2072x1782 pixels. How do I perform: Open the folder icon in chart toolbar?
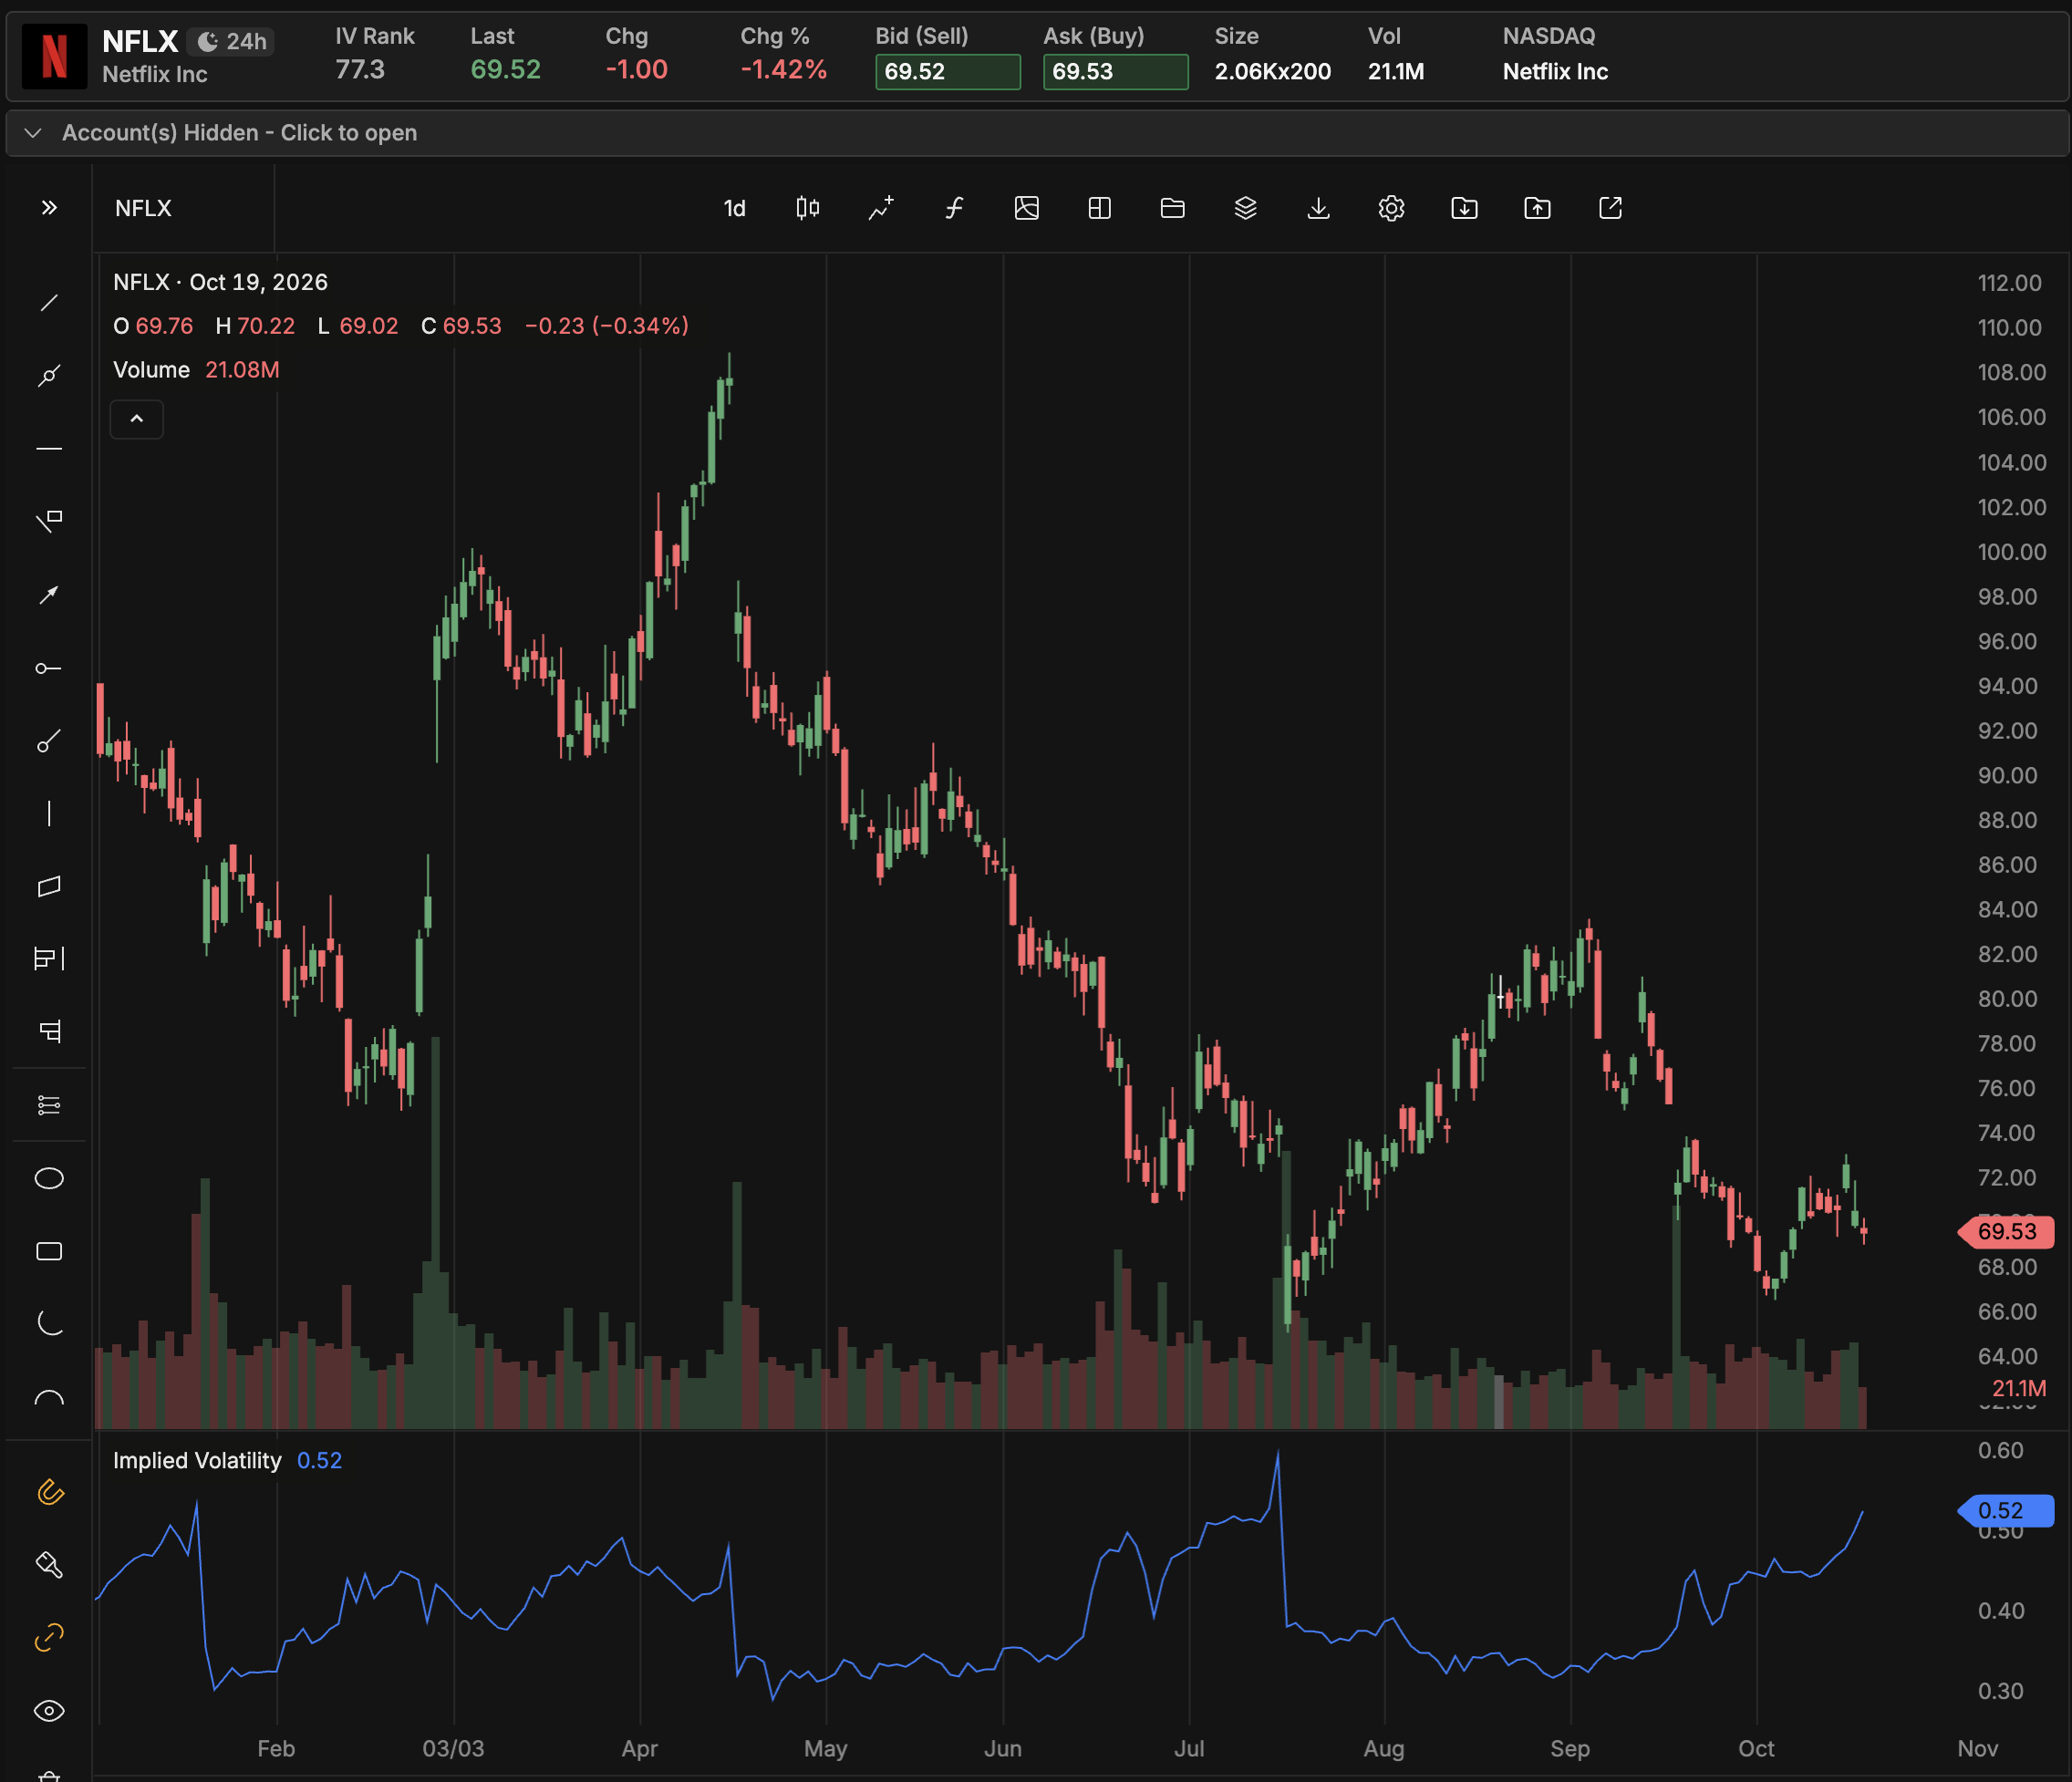1173,208
